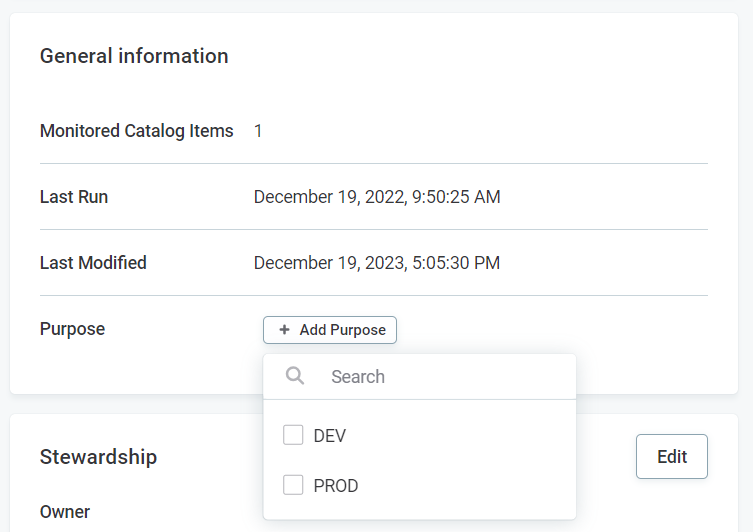The width and height of the screenshot is (753, 532).
Task: Check the DEV checkbox
Action: [293, 435]
